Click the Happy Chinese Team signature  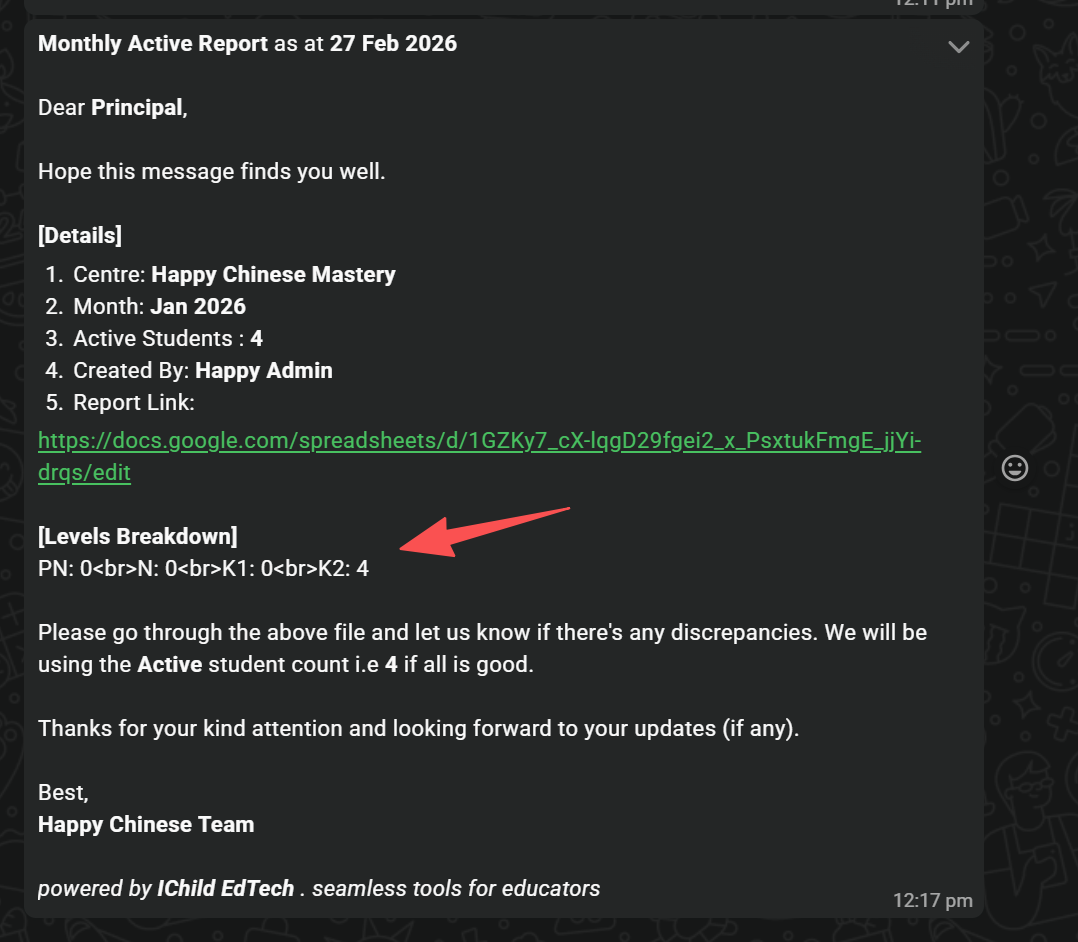pyautogui.click(x=146, y=824)
